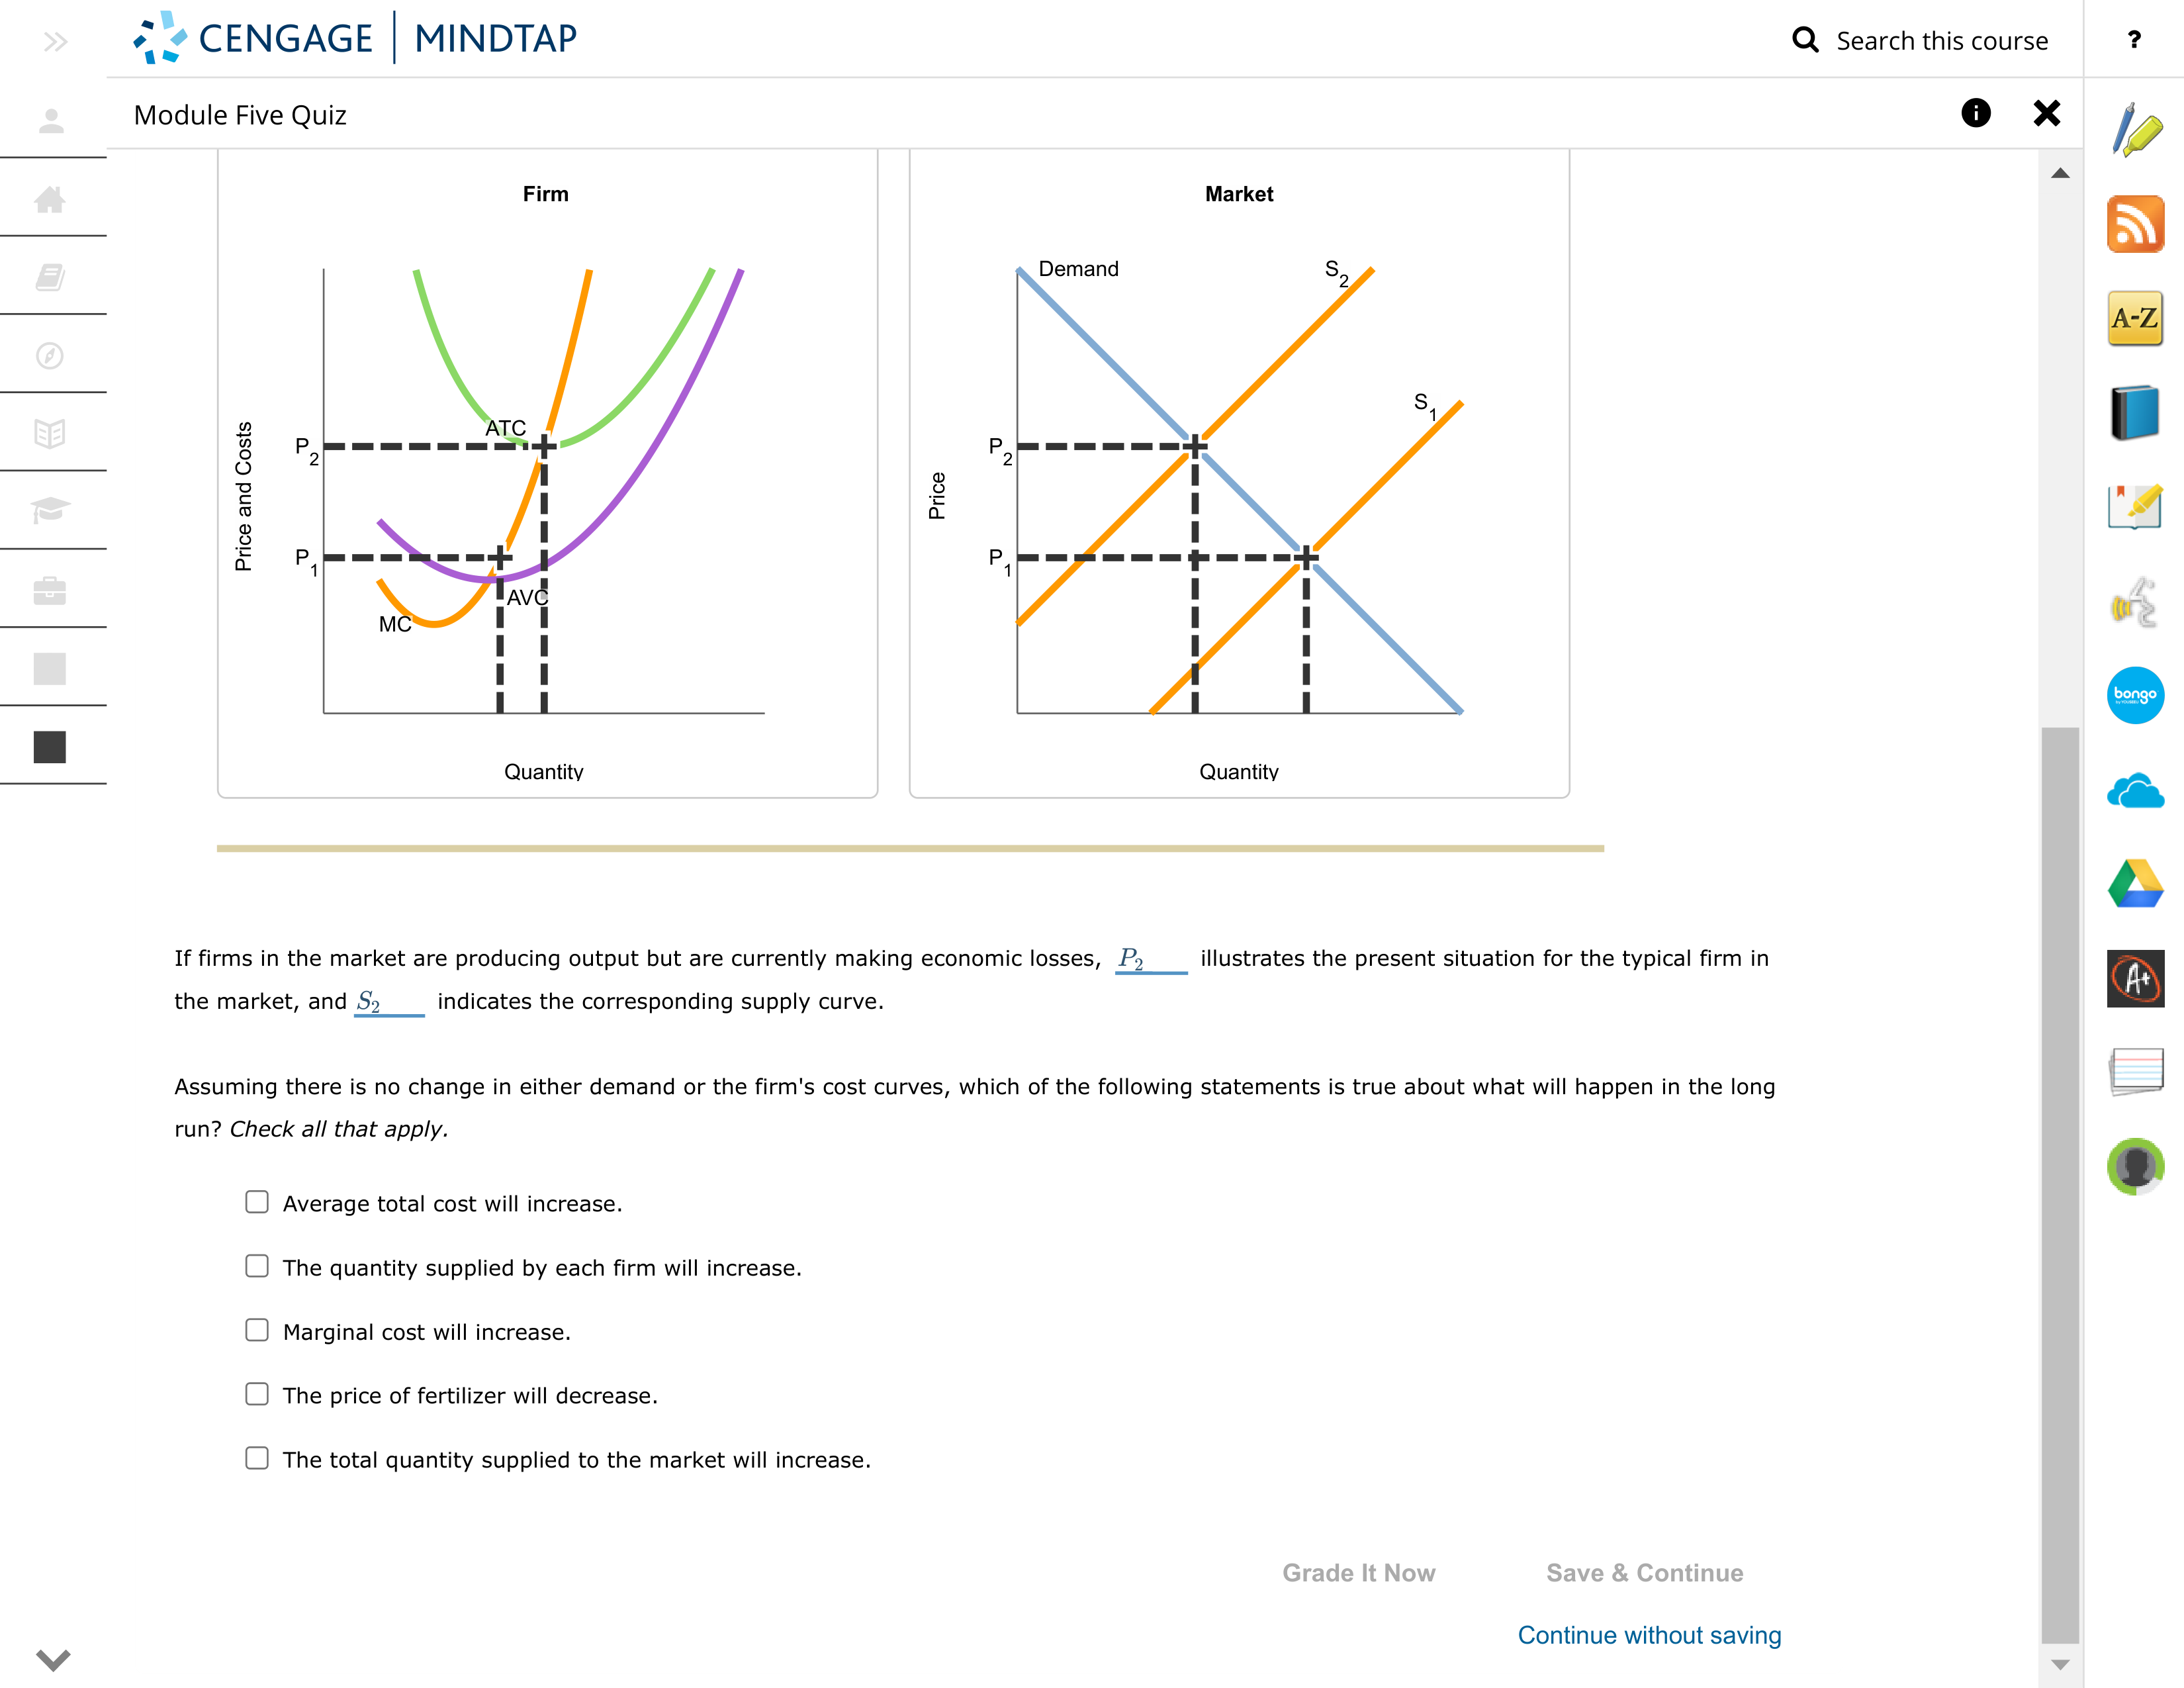This screenshot has height=1688, width=2184.
Task: Collapse the left navigation panel
Action: click(55, 41)
